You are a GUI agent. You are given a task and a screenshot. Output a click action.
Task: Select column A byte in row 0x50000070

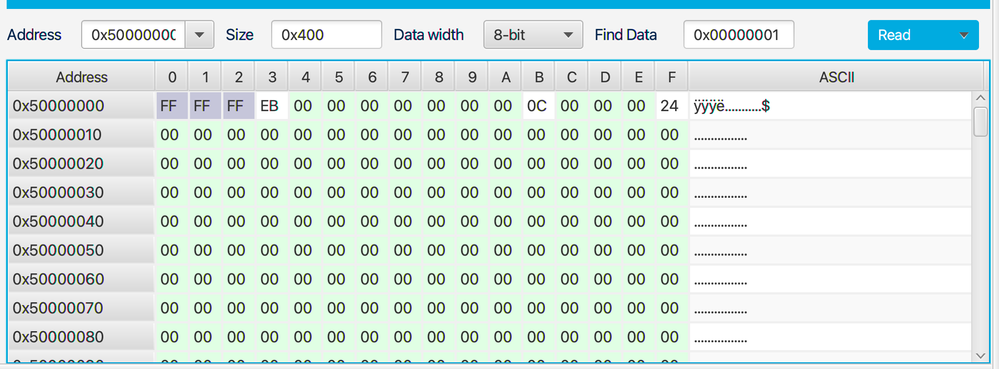coord(505,308)
